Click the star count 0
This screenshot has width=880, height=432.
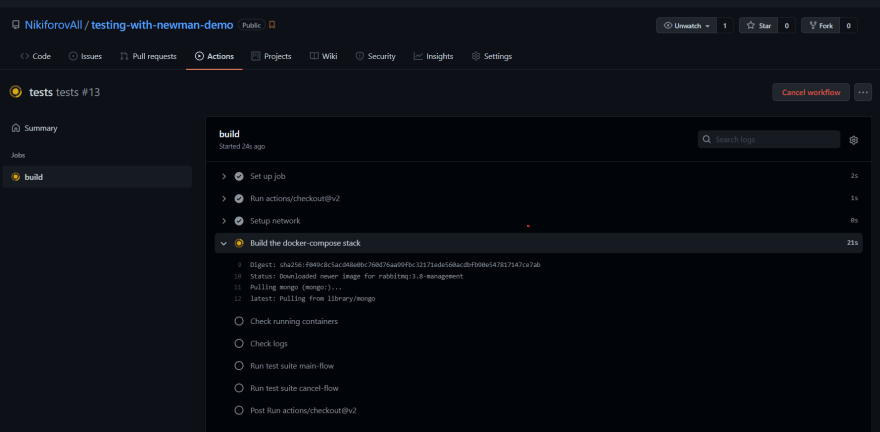786,26
